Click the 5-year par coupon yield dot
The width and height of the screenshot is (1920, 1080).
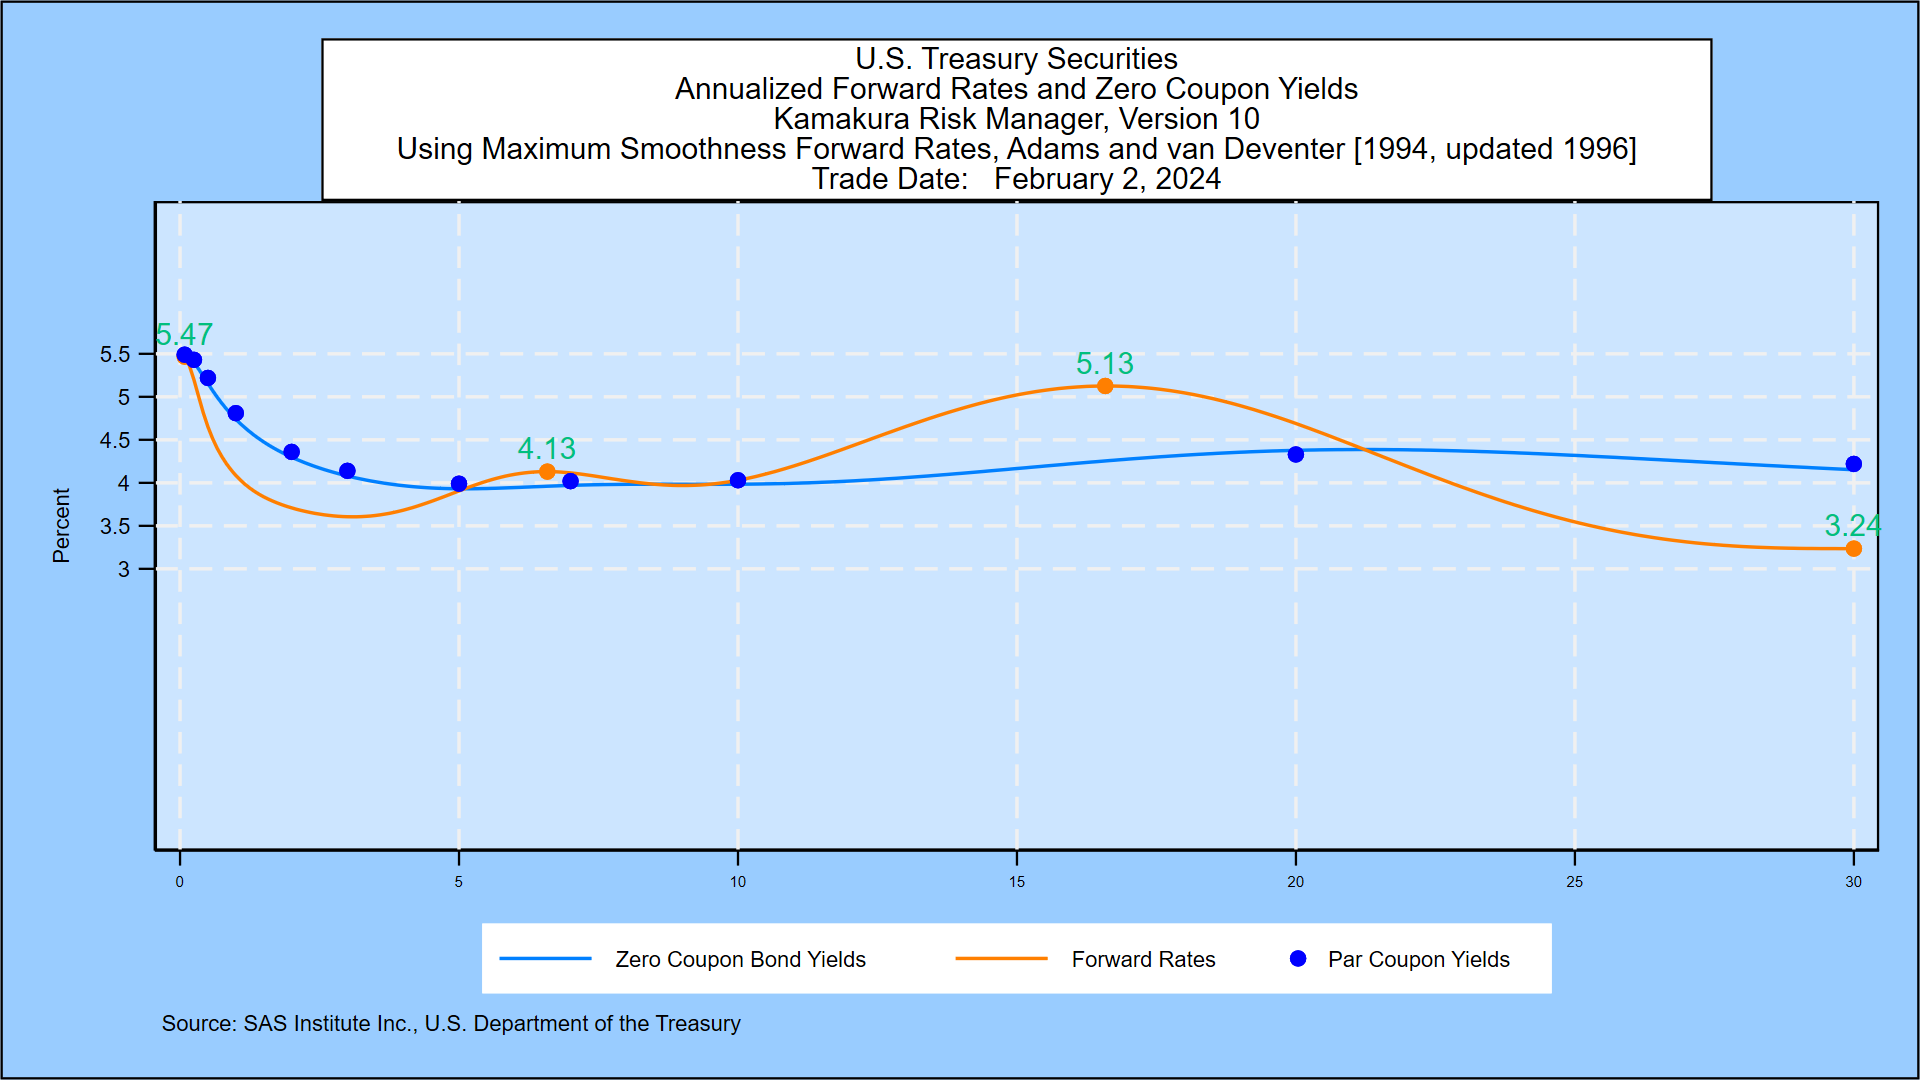click(459, 484)
